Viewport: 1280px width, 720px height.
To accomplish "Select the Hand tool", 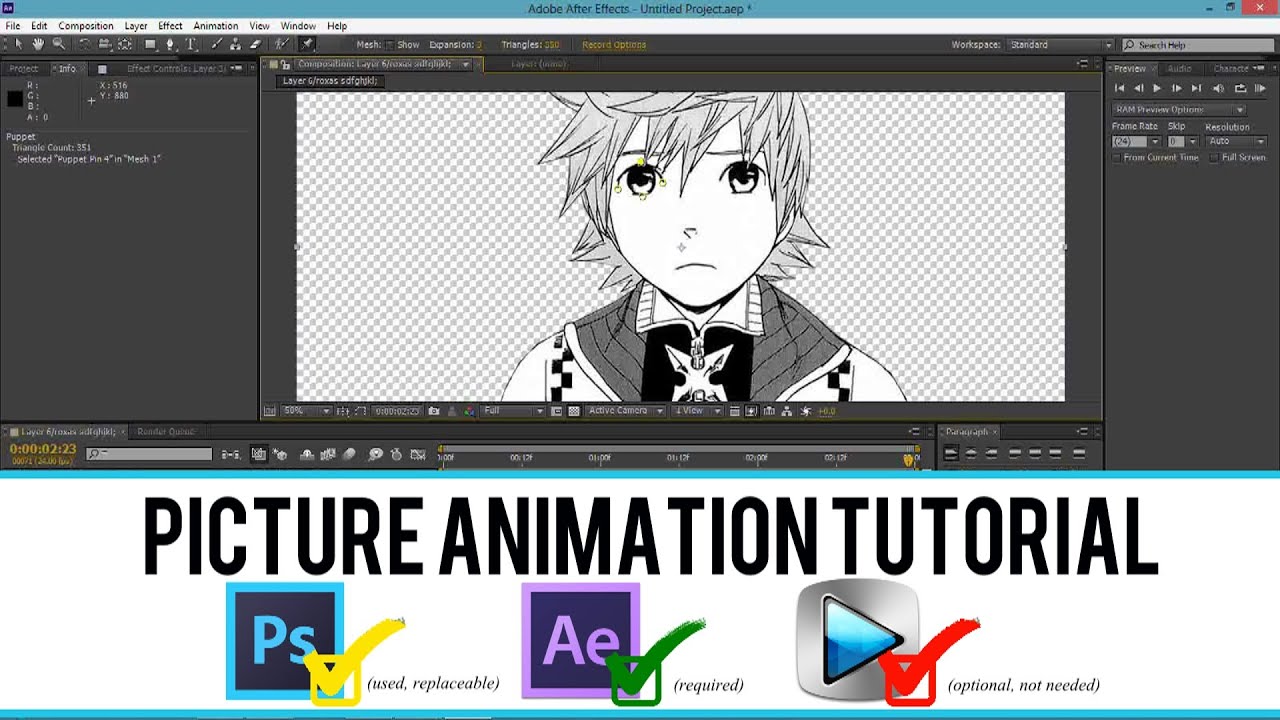I will click(38, 44).
